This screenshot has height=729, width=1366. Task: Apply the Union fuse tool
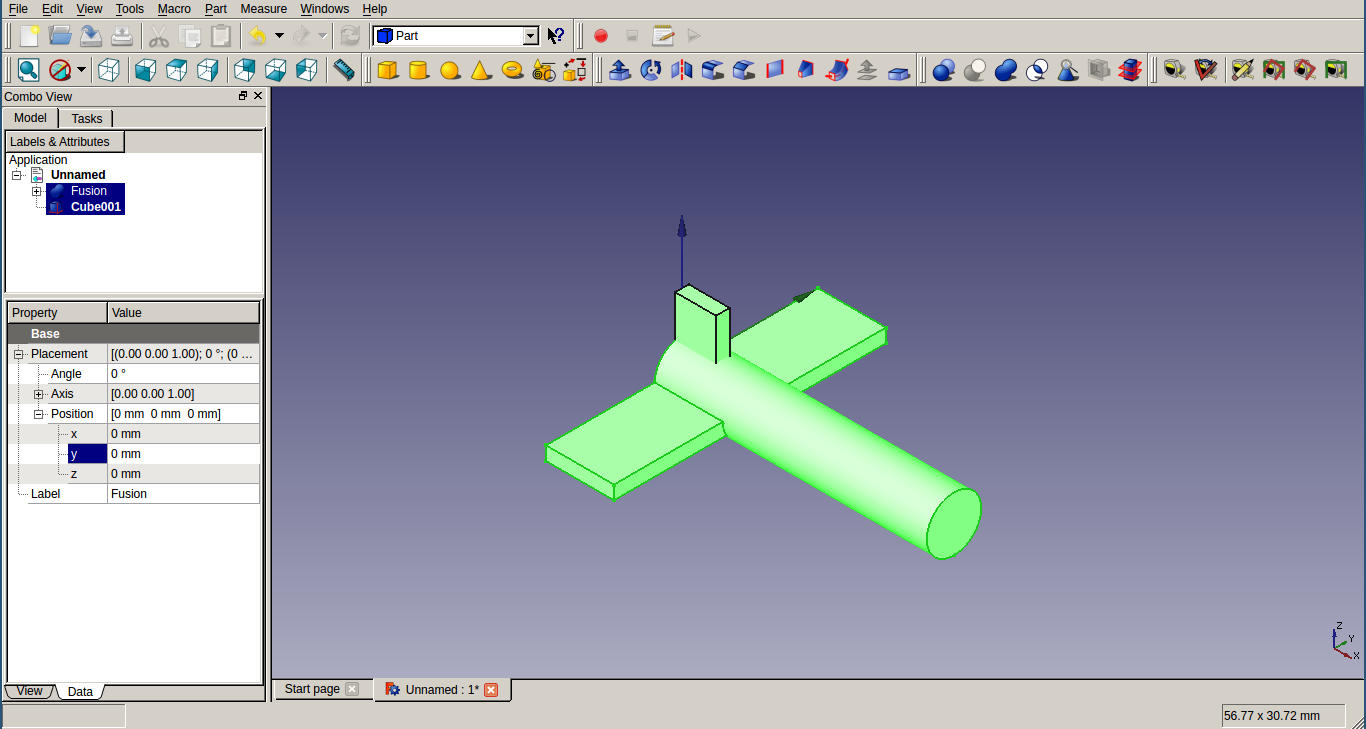coord(1005,70)
